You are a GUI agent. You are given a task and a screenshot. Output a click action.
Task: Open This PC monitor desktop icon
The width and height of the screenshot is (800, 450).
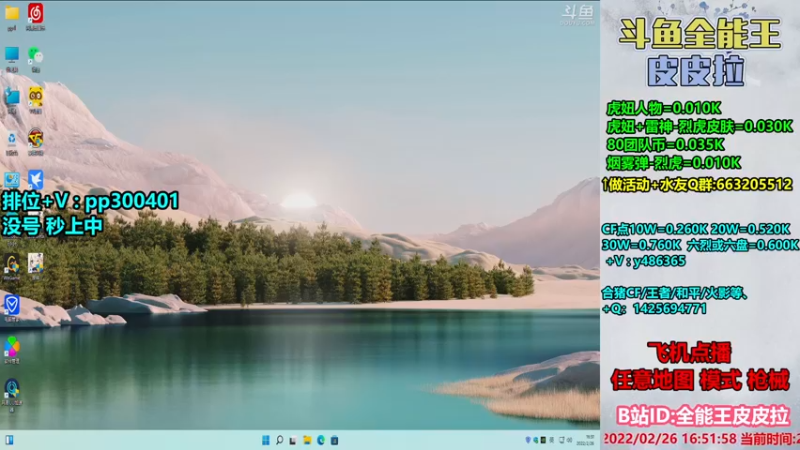pyautogui.click(x=12, y=54)
